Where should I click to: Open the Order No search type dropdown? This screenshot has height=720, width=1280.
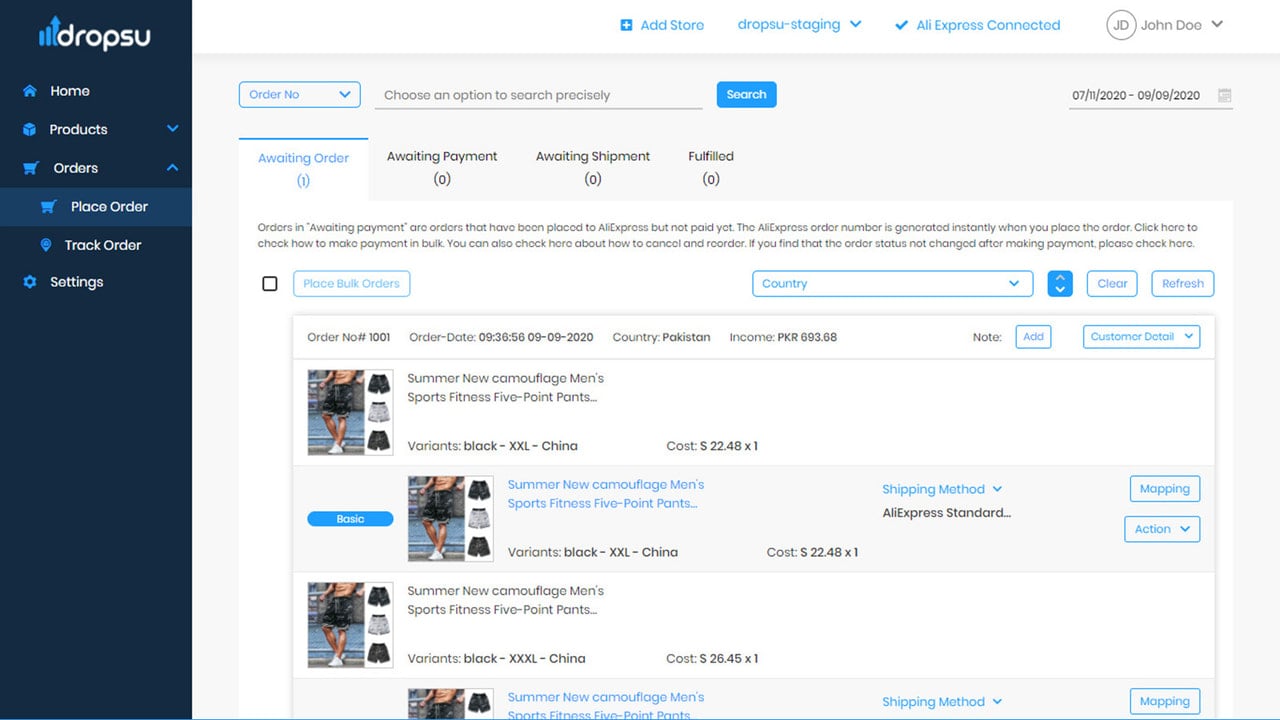click(300, 95)
